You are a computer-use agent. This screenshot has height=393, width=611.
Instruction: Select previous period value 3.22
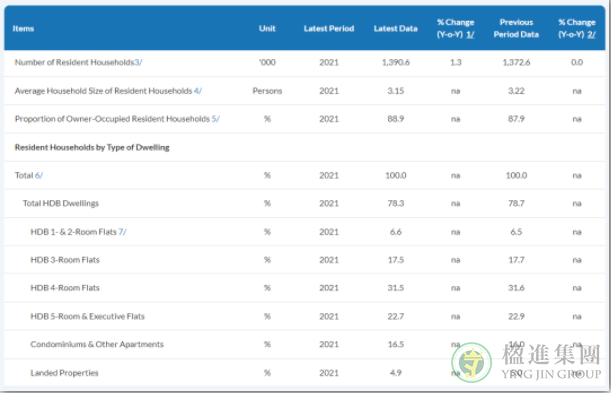tap(516, 91)
